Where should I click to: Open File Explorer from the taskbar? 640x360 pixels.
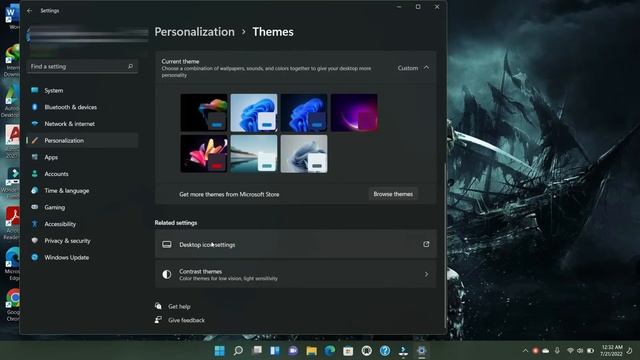click(311, 351)
